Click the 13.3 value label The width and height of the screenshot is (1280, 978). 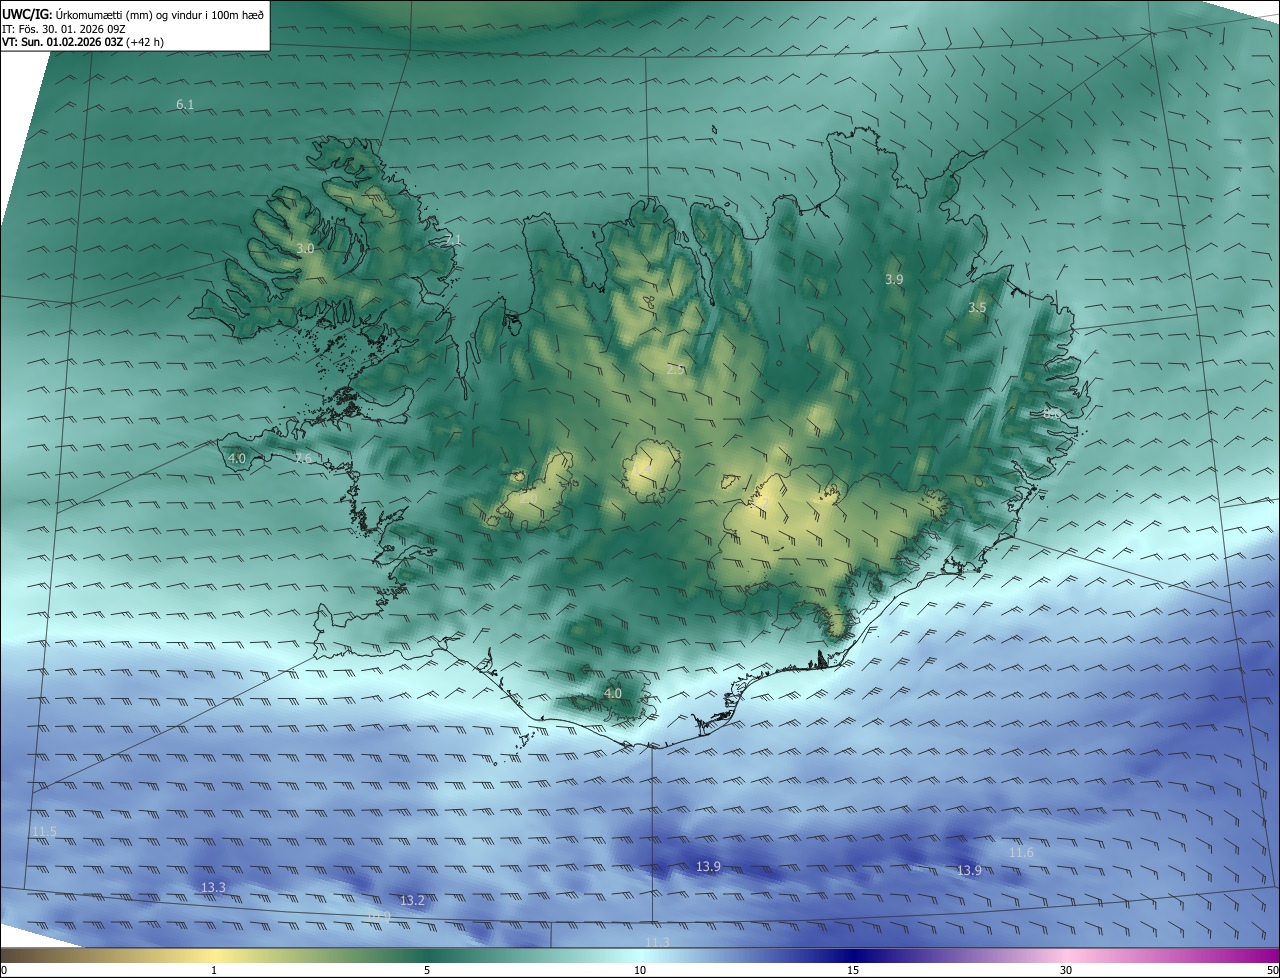coord(213,887)
